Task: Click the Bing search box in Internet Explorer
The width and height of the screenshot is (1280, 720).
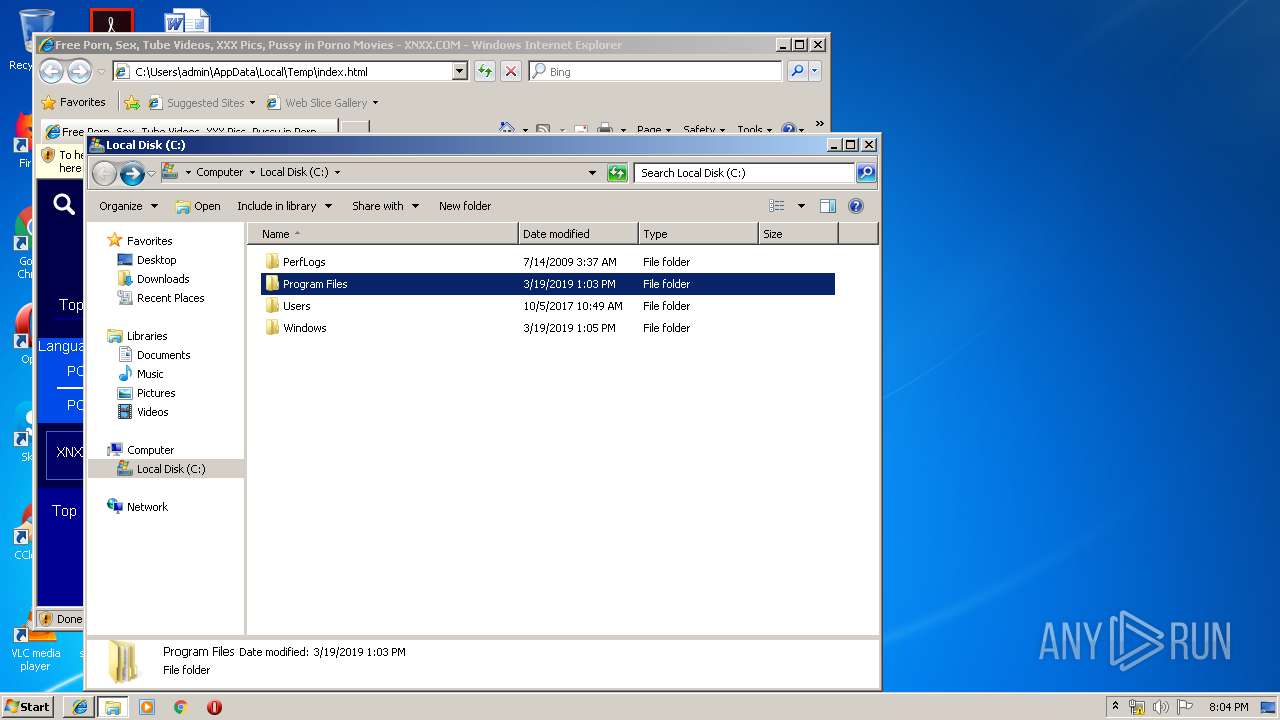Action: pos(656,72)
